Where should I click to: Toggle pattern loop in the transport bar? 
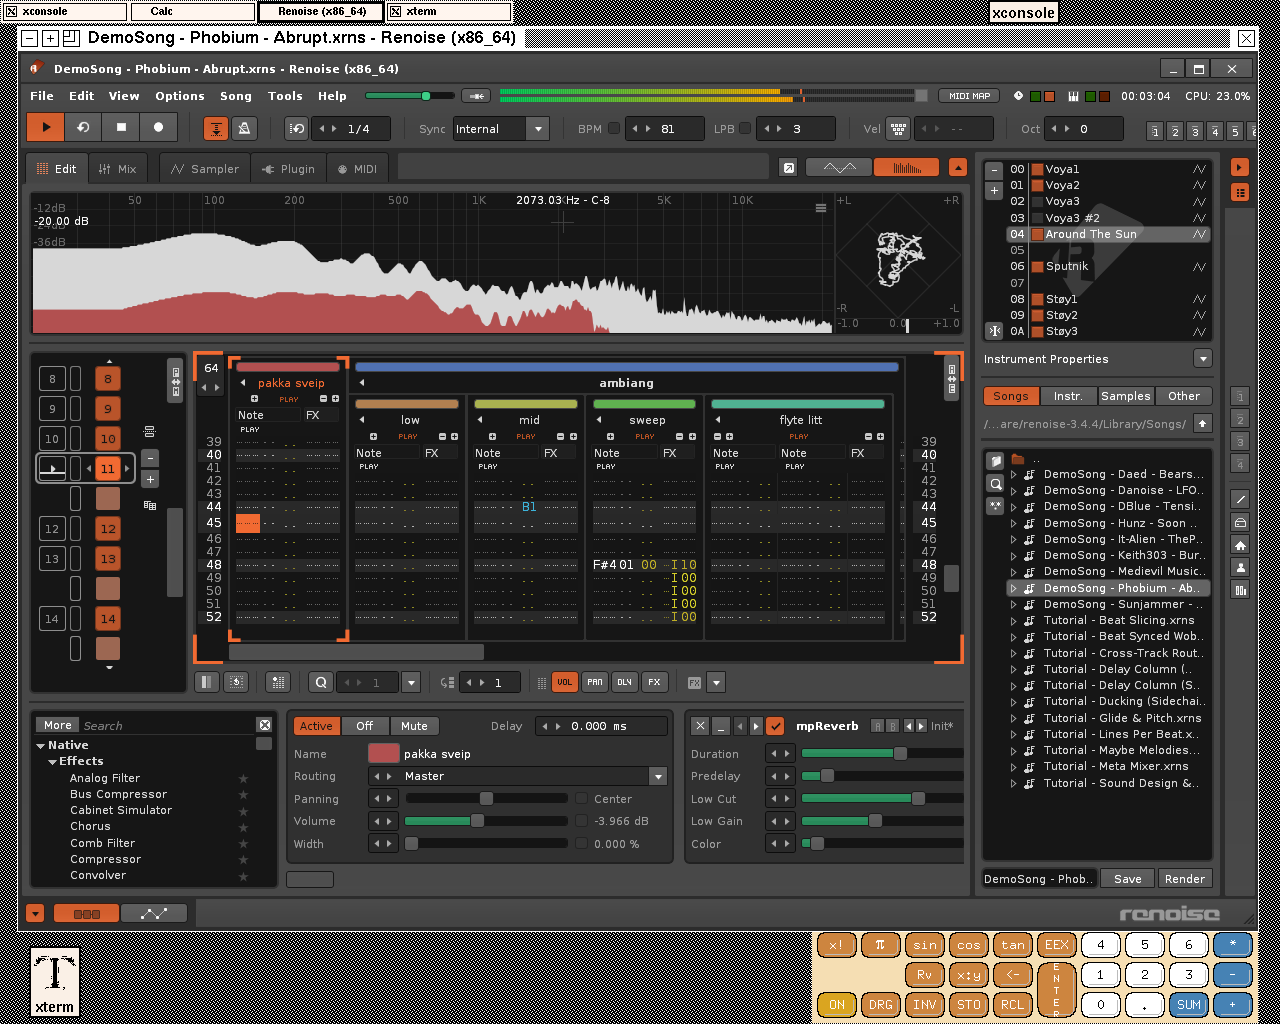click(x=84, y=128)
